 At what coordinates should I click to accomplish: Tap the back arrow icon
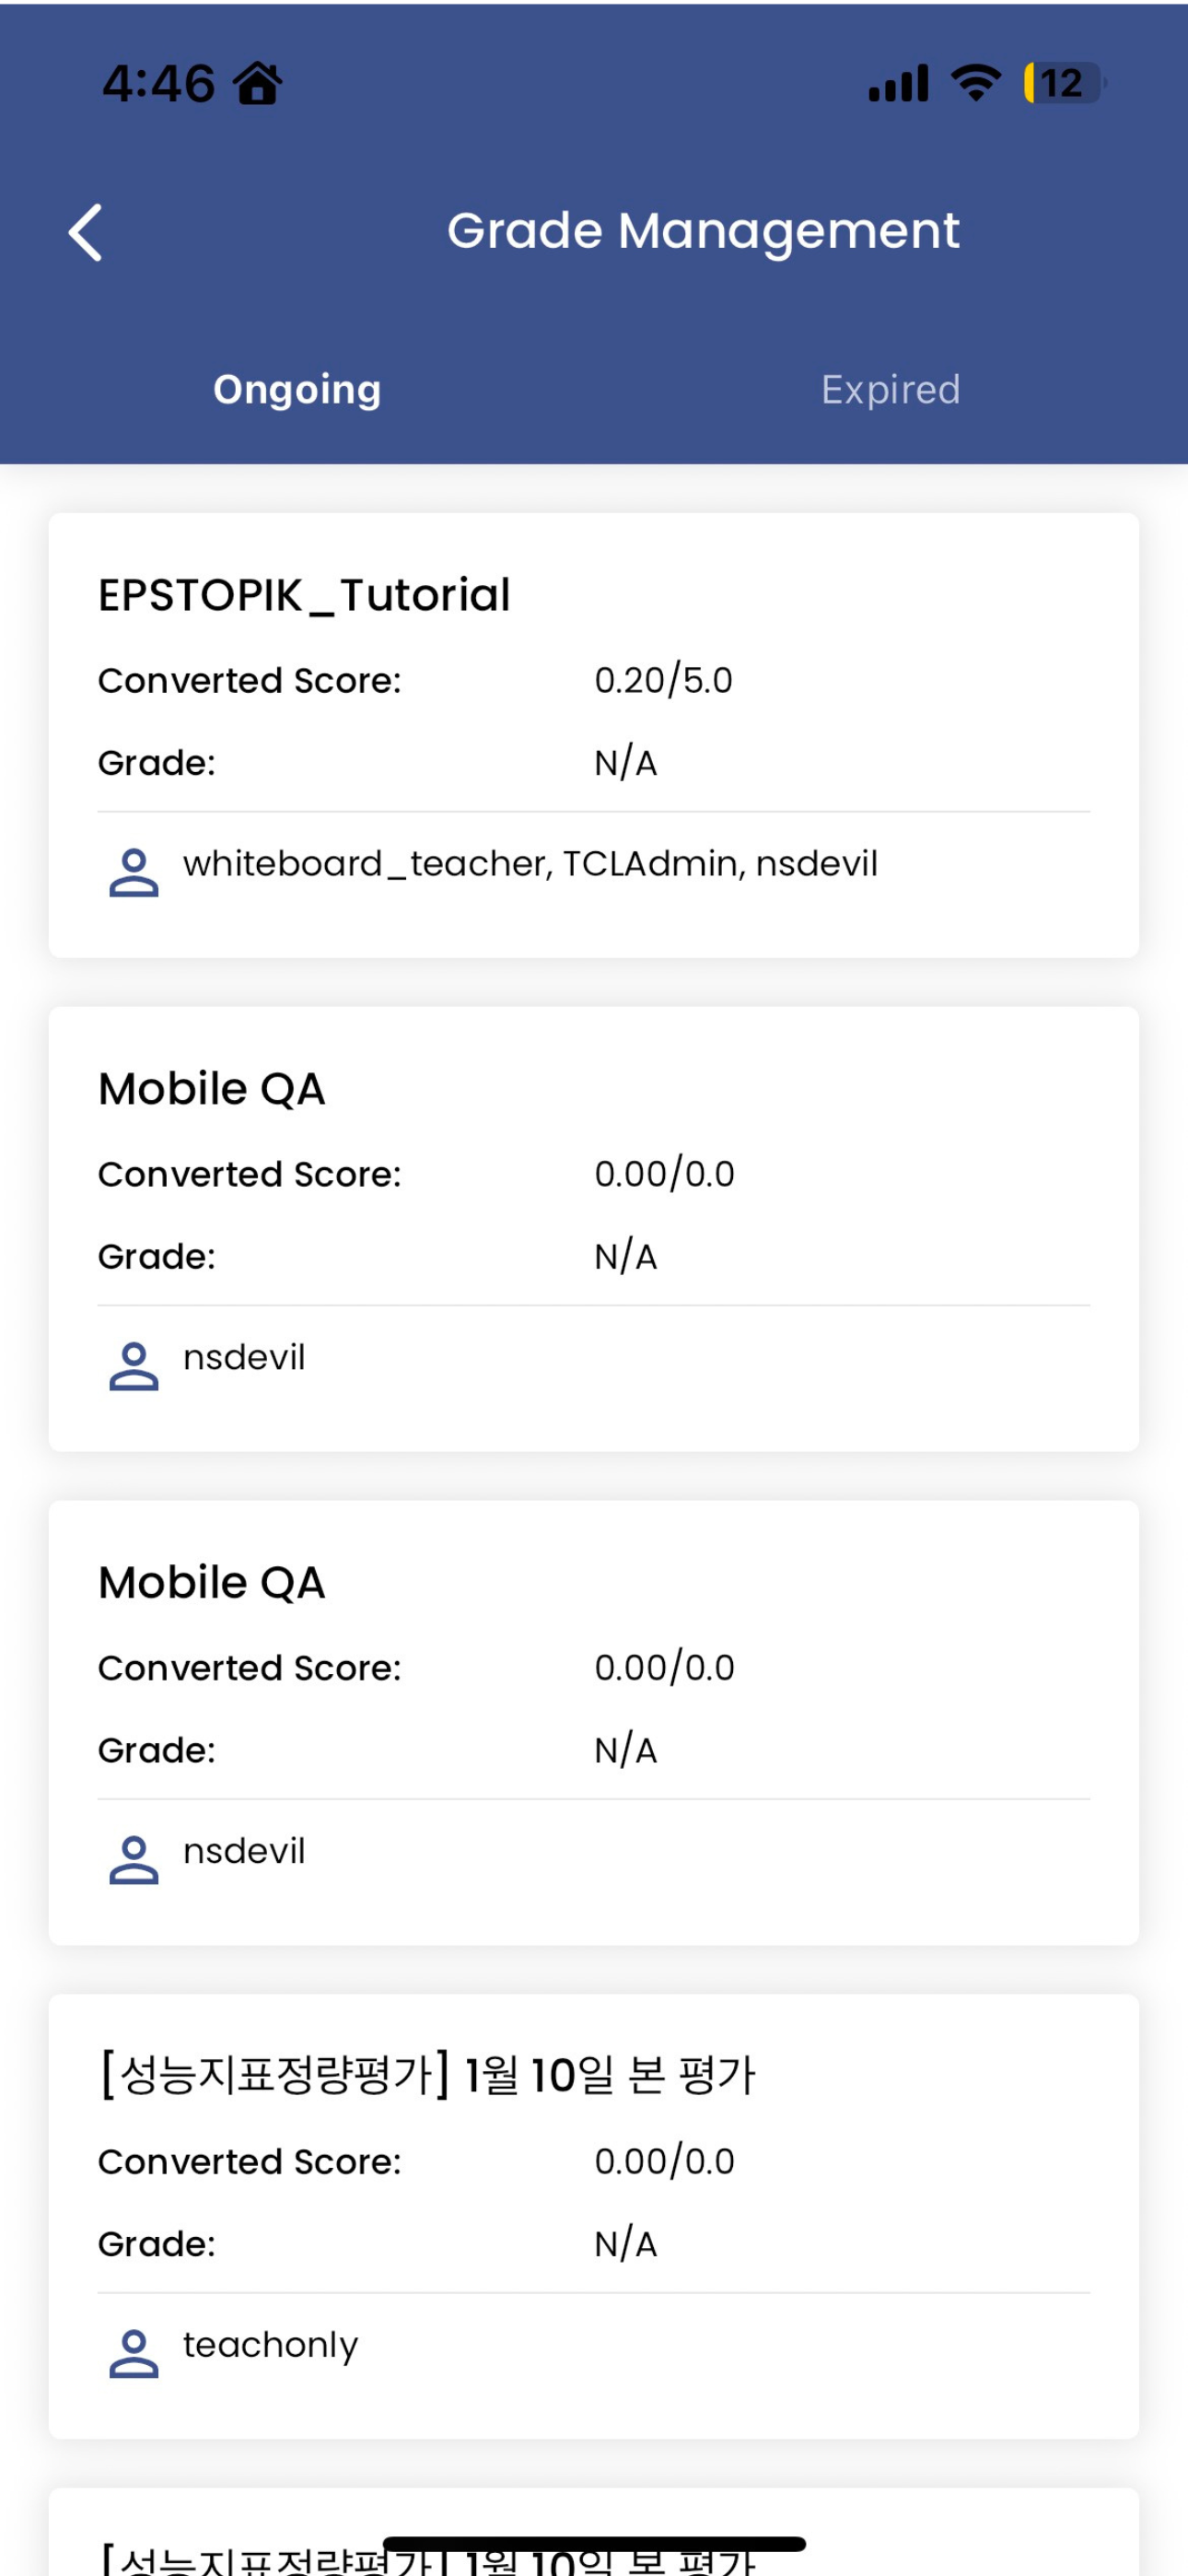point(86,232)
